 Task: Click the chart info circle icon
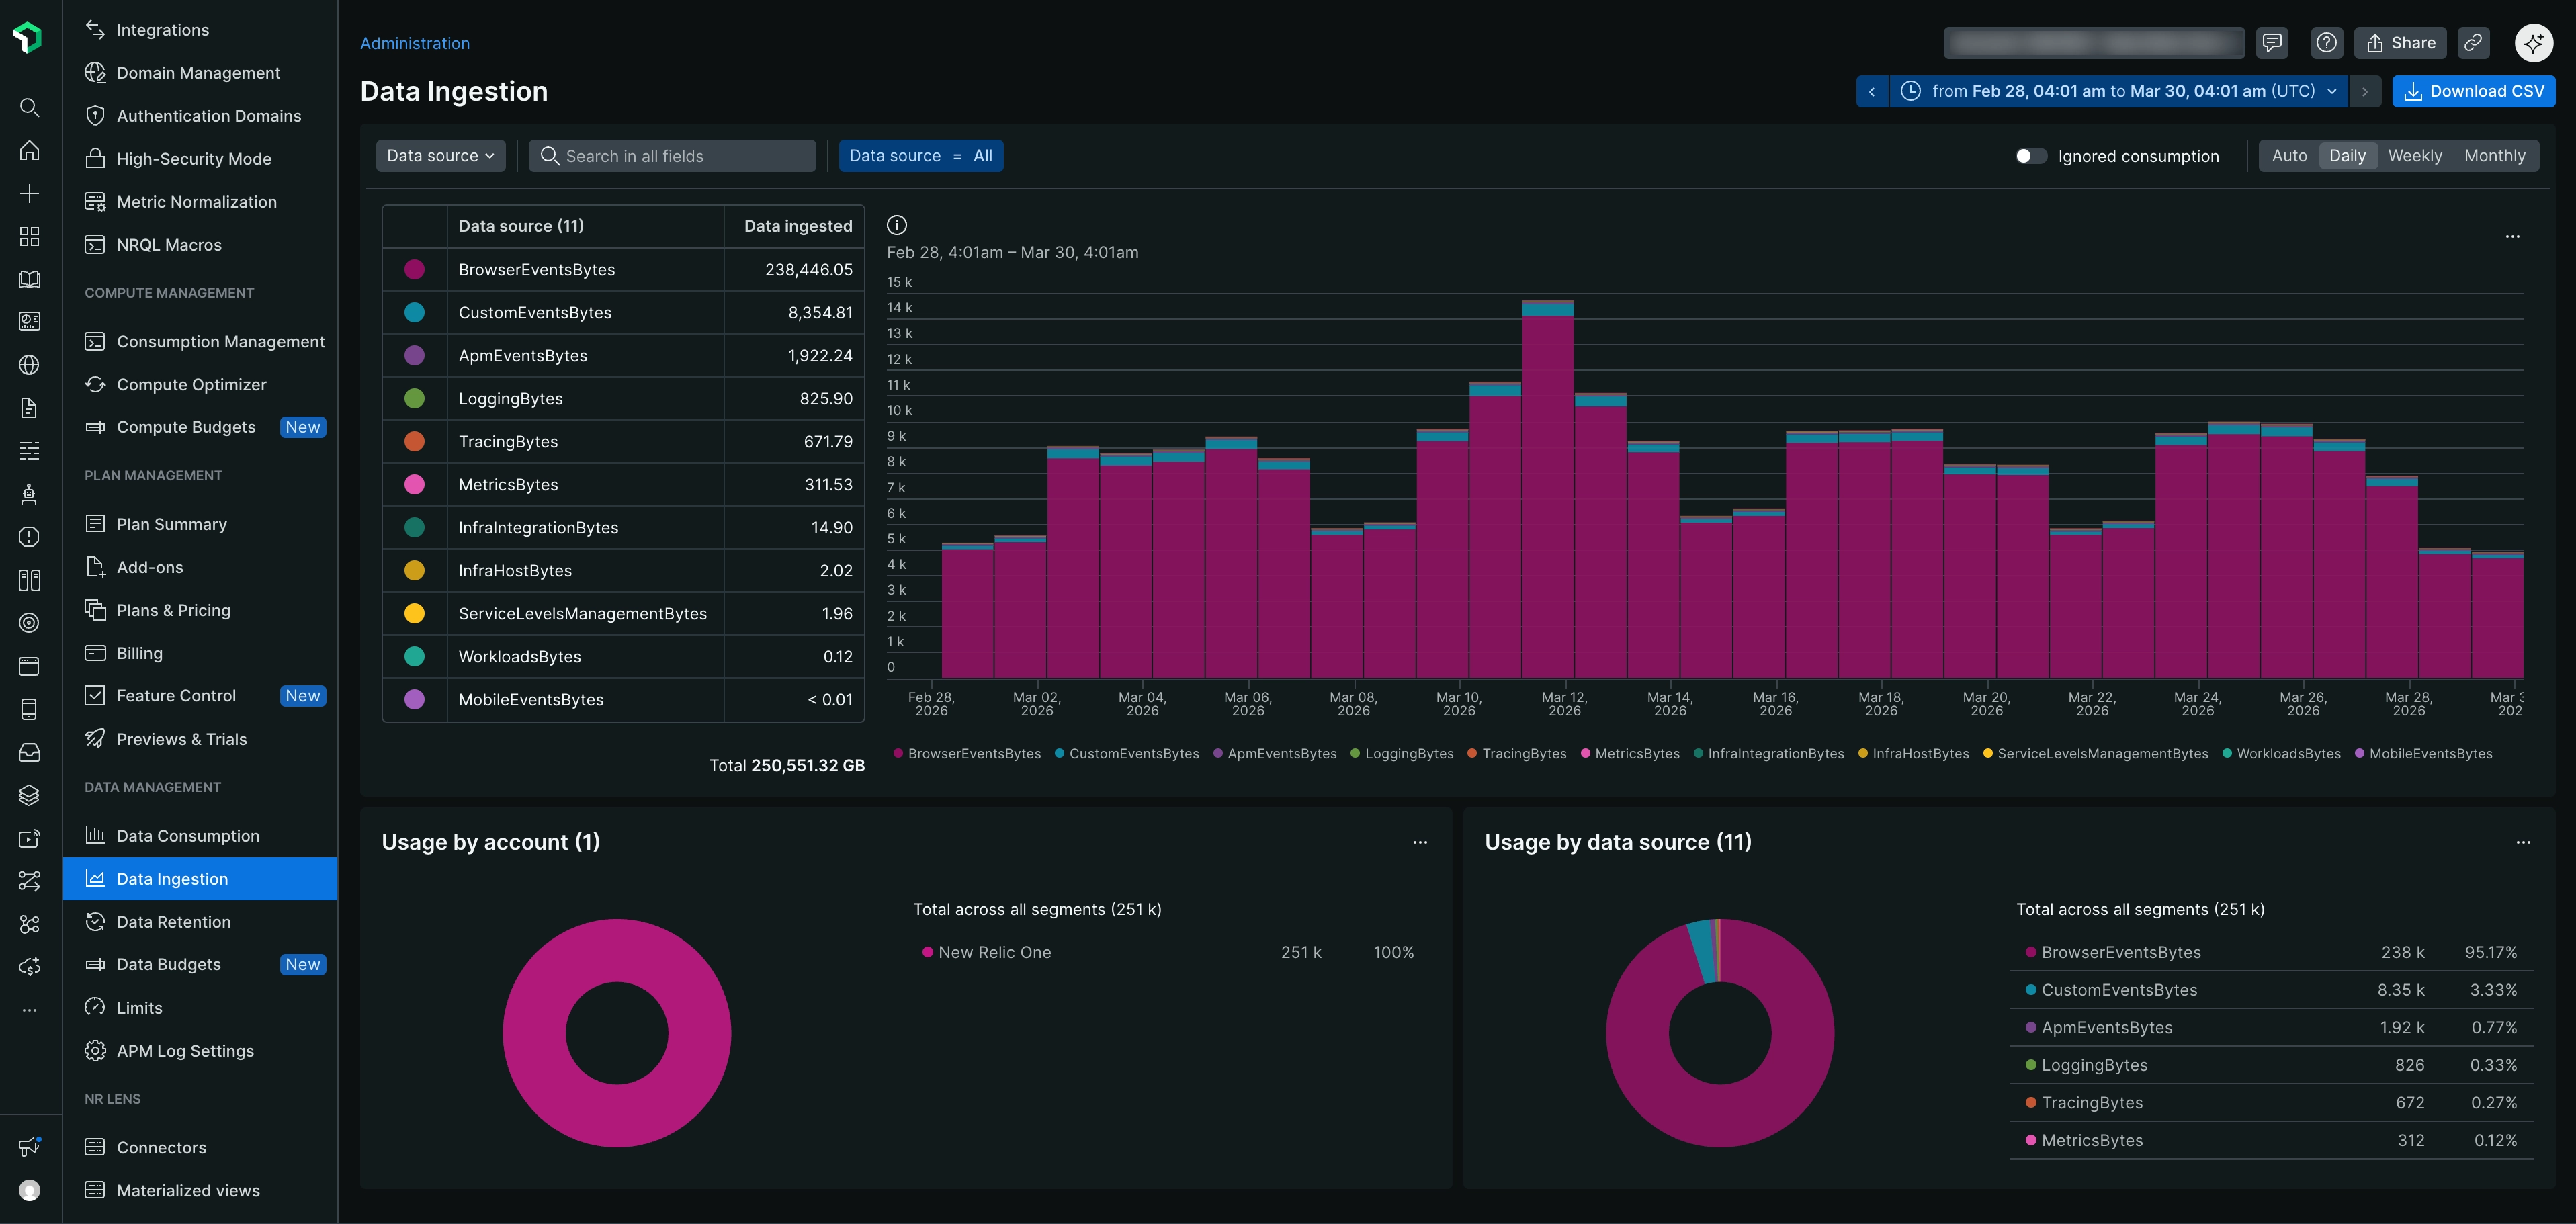pos(897,225)
